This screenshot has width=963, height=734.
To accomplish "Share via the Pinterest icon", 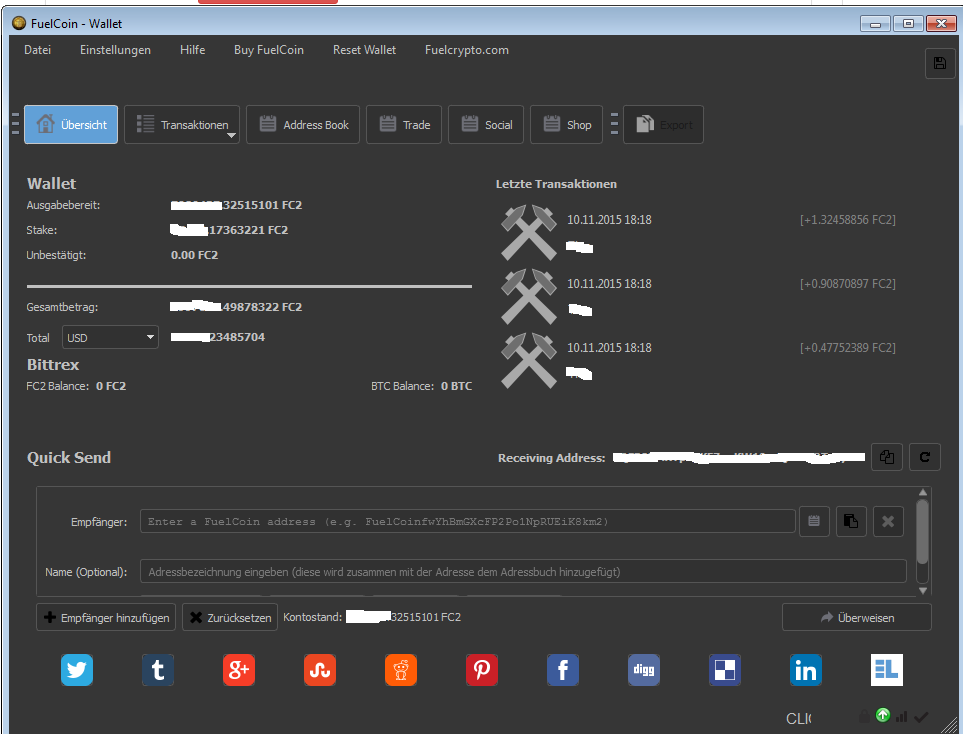I will (482, 670).
